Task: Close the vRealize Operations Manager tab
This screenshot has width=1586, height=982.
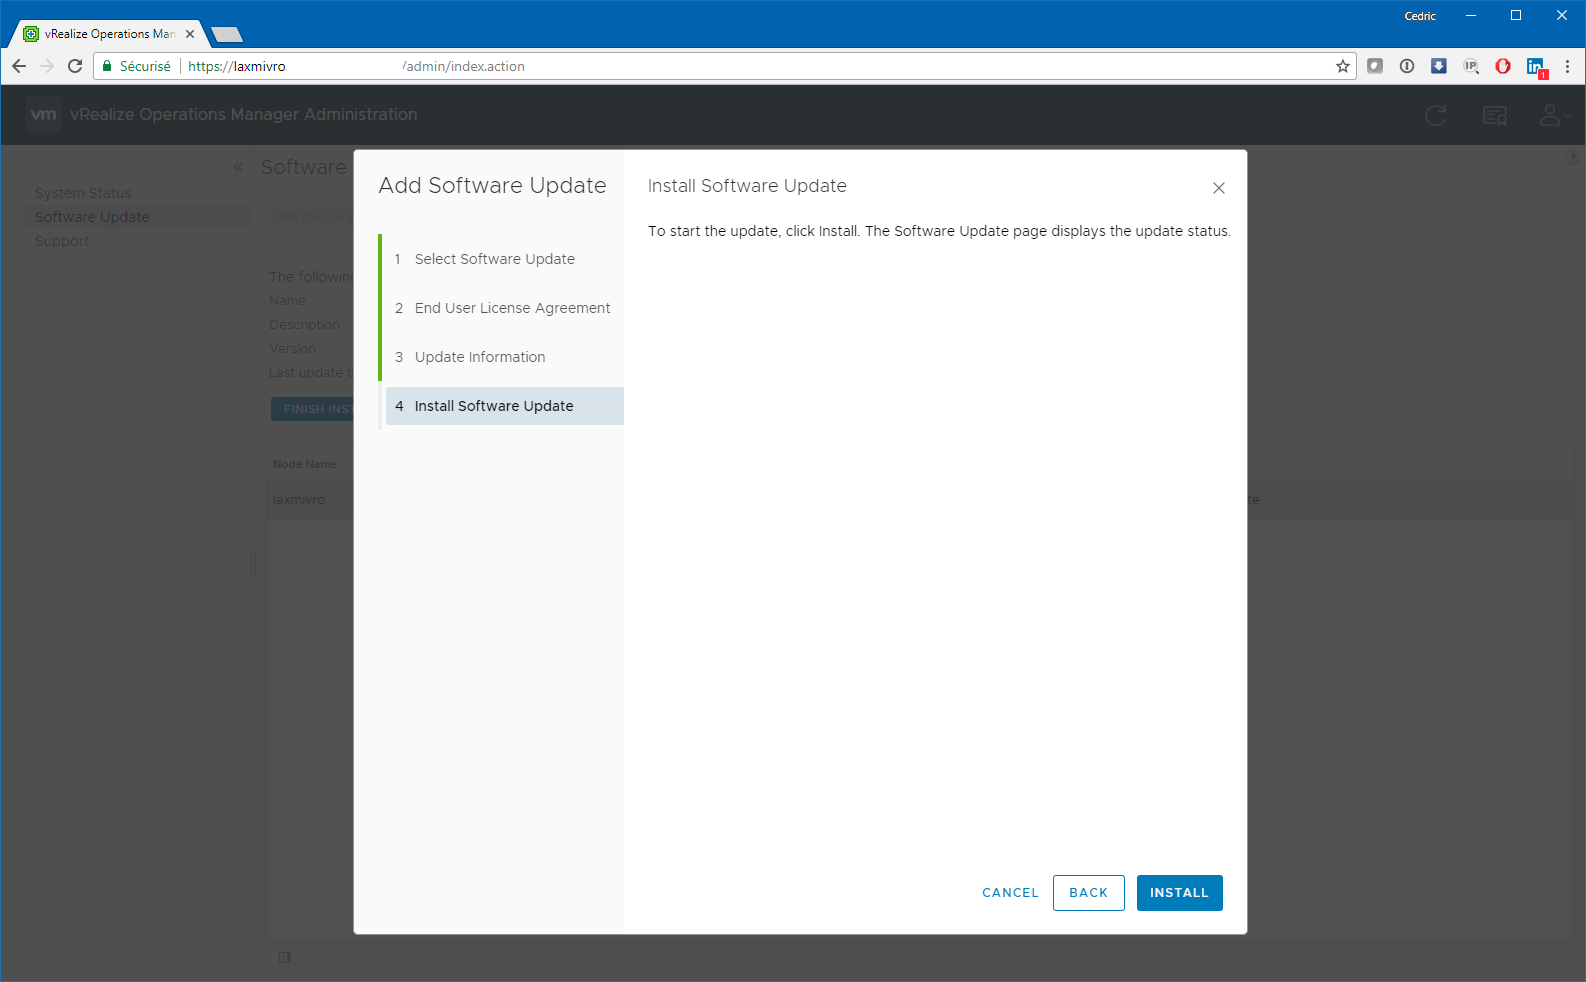Action: click(190, 34)
